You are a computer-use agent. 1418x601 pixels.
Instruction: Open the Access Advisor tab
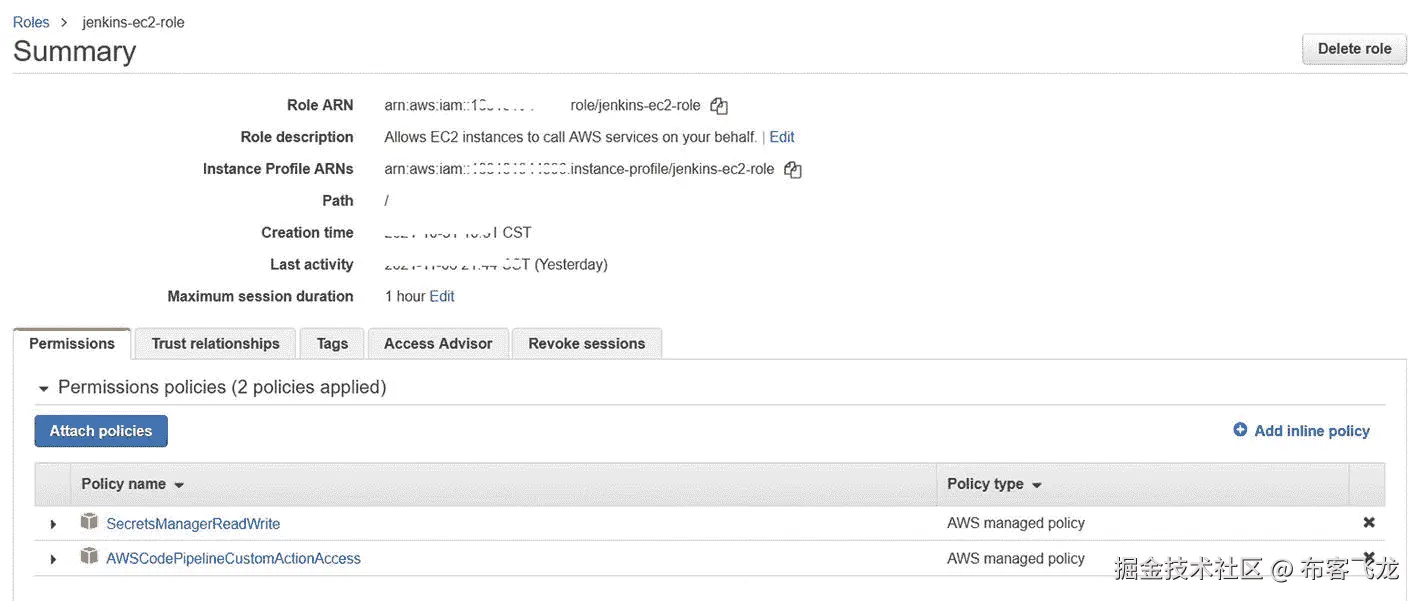(x=438, y=343)
